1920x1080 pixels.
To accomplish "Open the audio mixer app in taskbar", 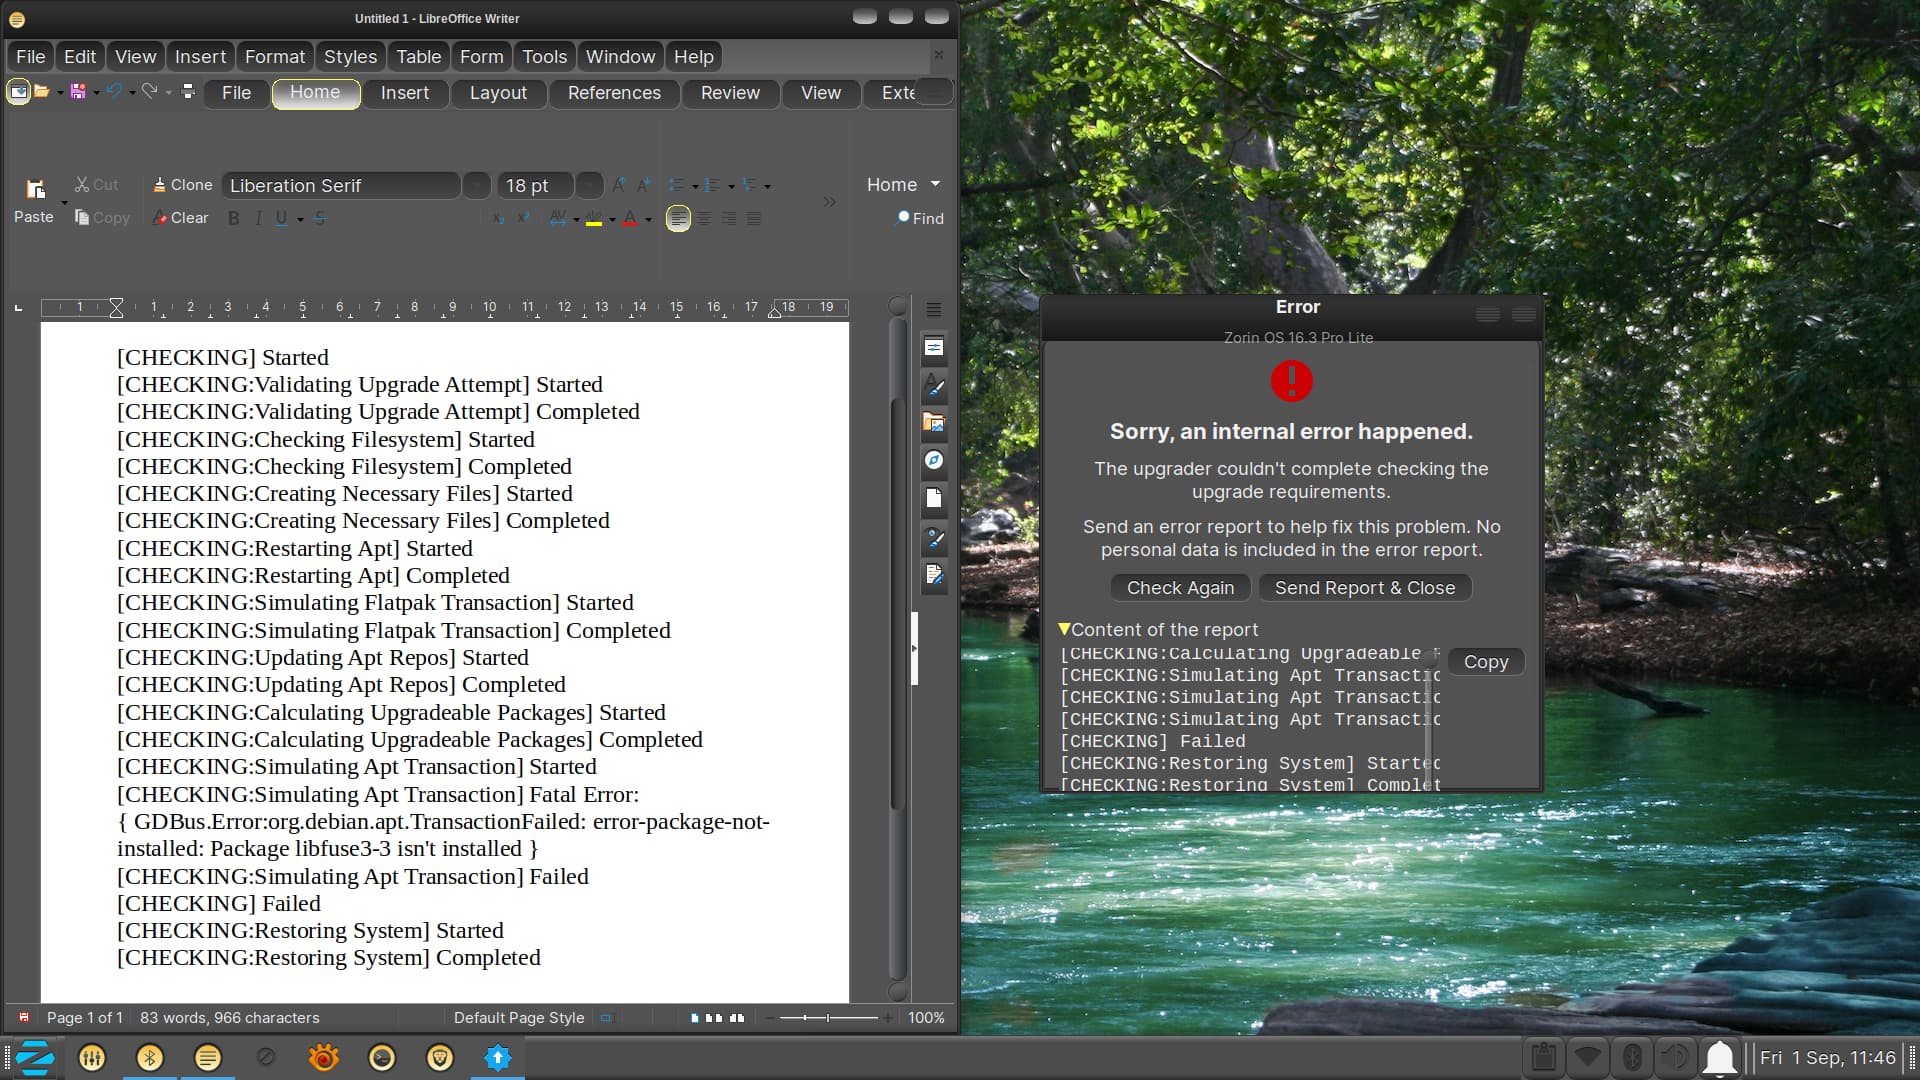I will coord(92,1058).
